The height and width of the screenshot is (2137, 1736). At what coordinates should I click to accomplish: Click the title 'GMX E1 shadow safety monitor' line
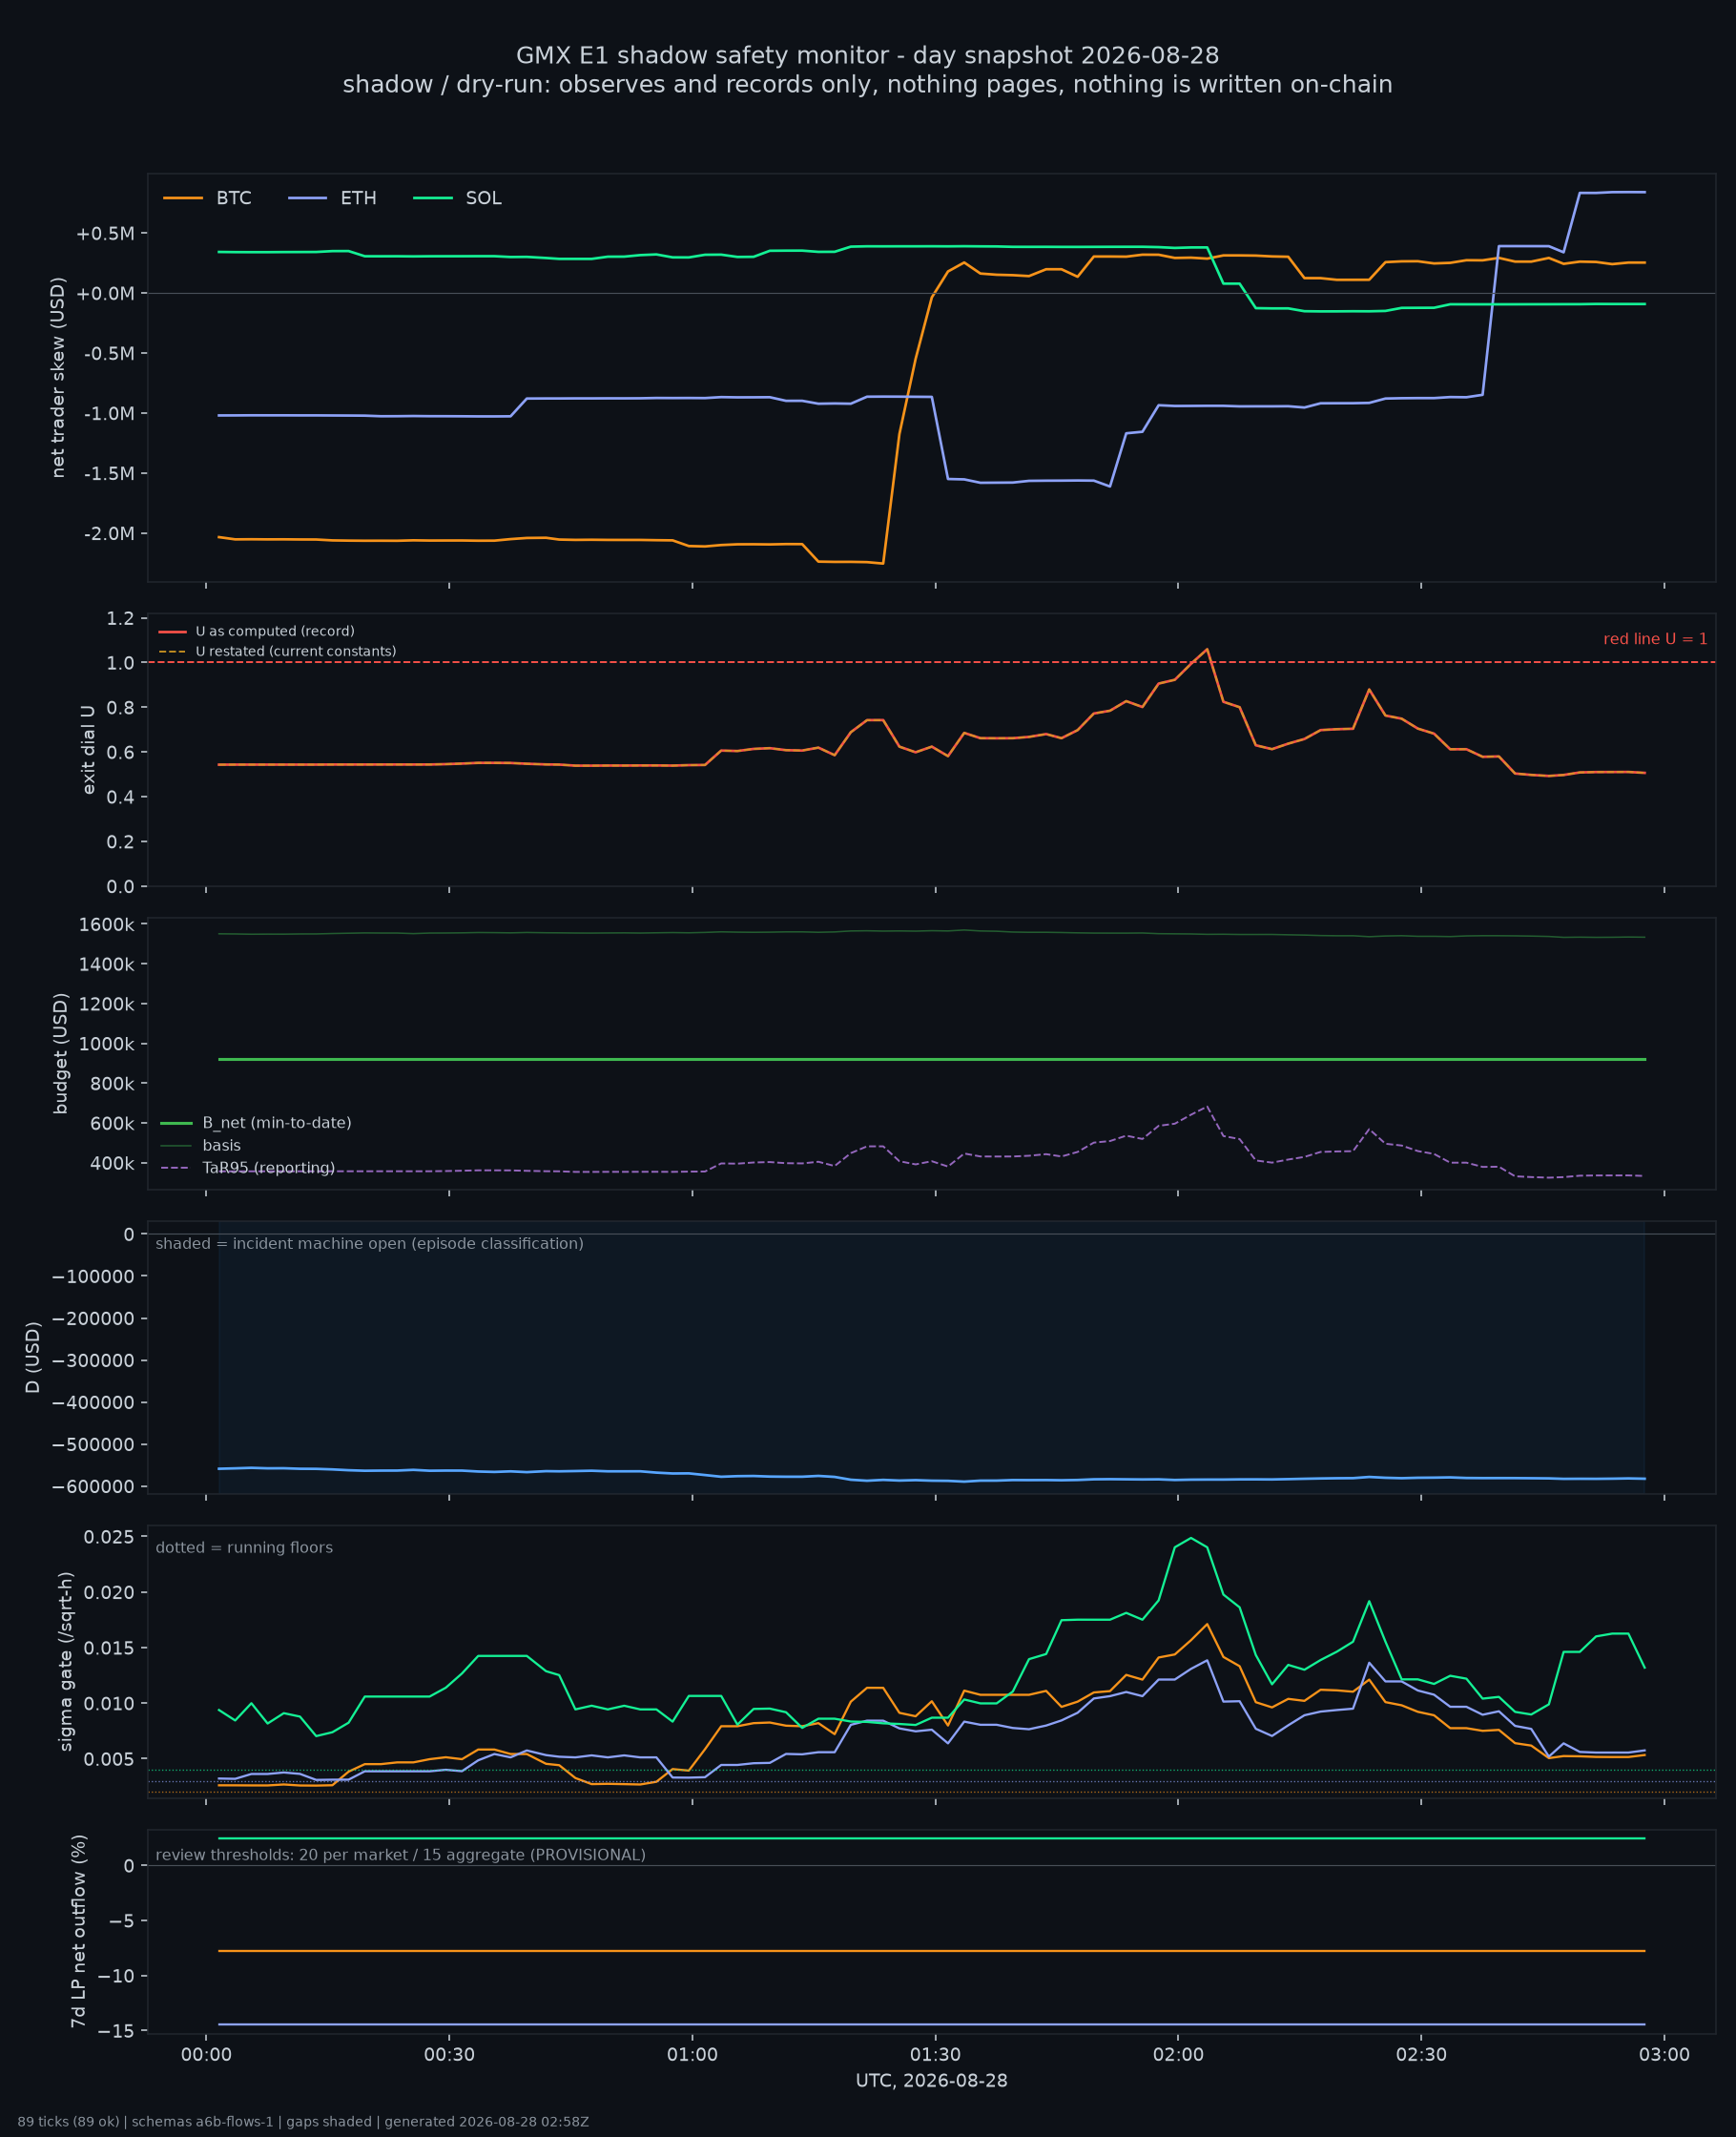click(x=867, y=55)
